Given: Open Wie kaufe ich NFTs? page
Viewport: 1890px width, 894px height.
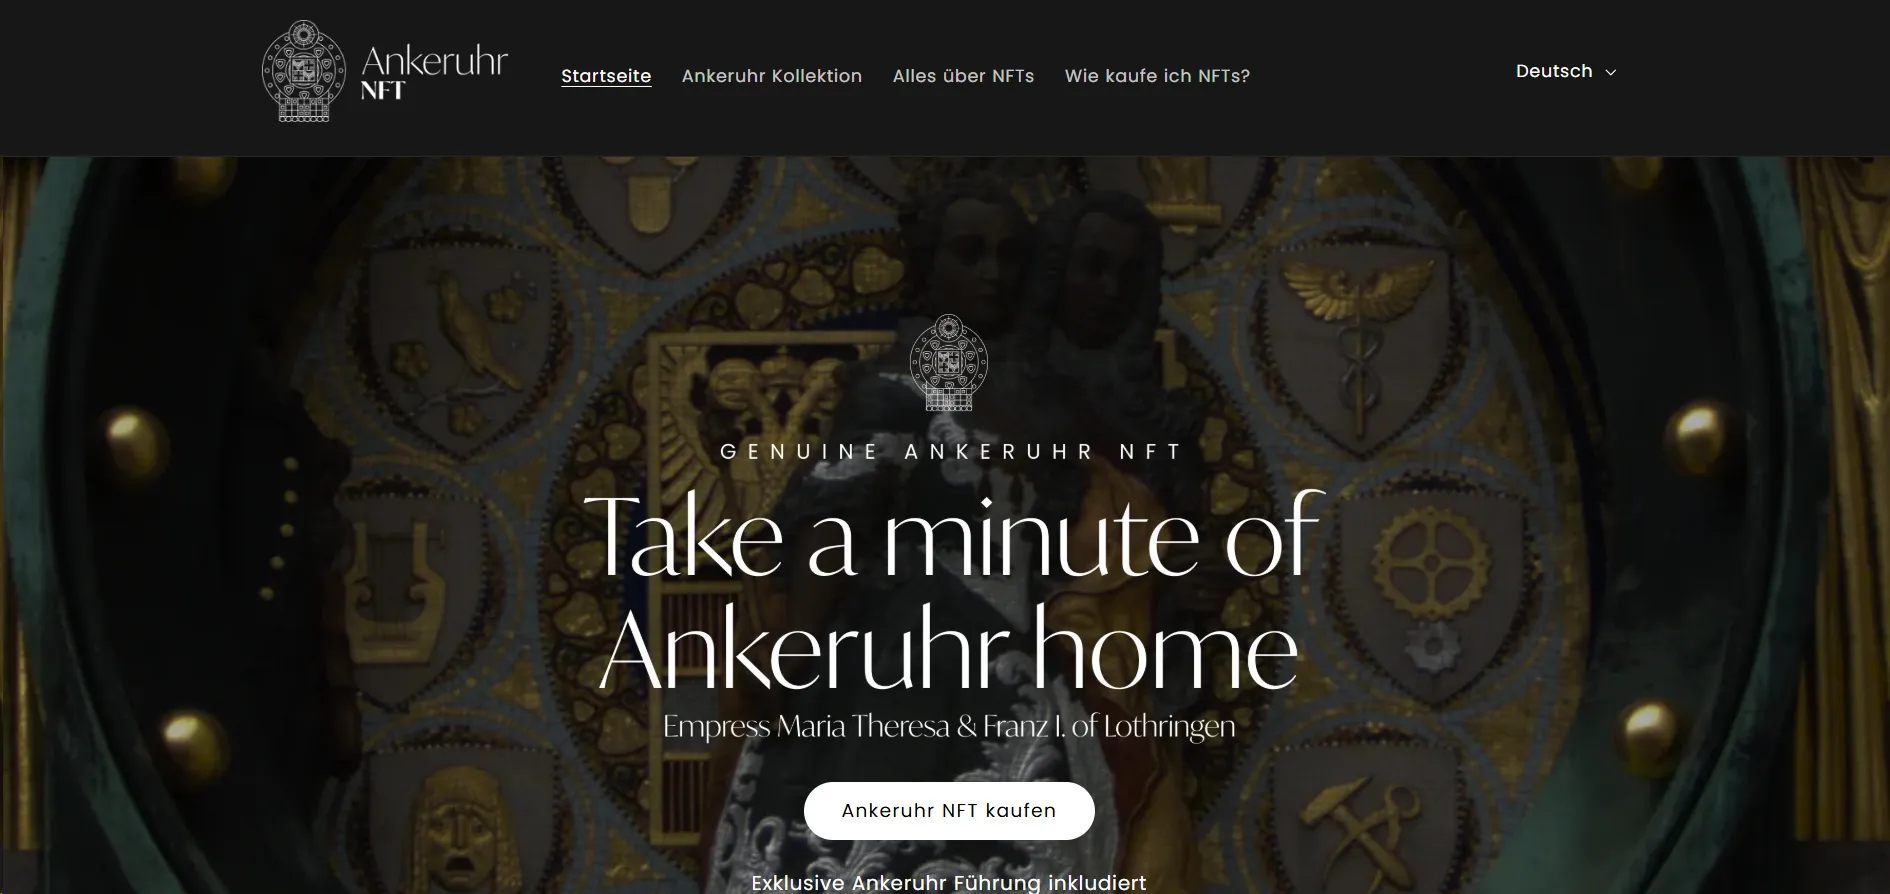Looking at the screenshot, I should tap(1157, 76).
